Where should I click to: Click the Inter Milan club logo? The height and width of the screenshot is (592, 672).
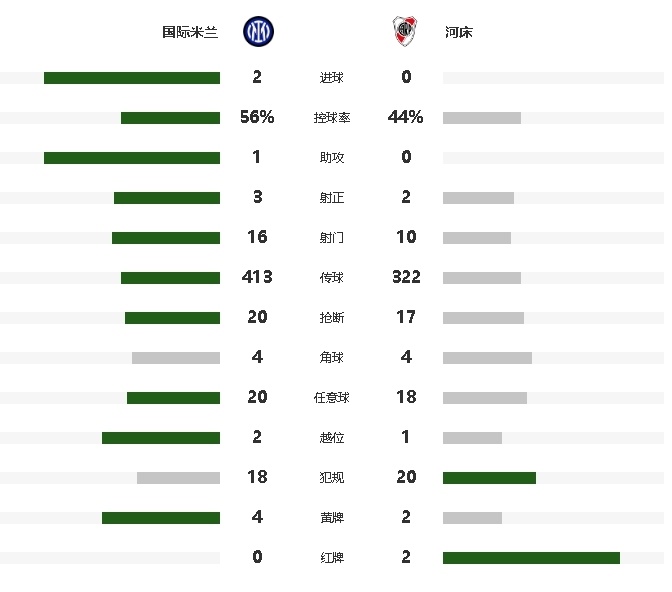[258, 32]
